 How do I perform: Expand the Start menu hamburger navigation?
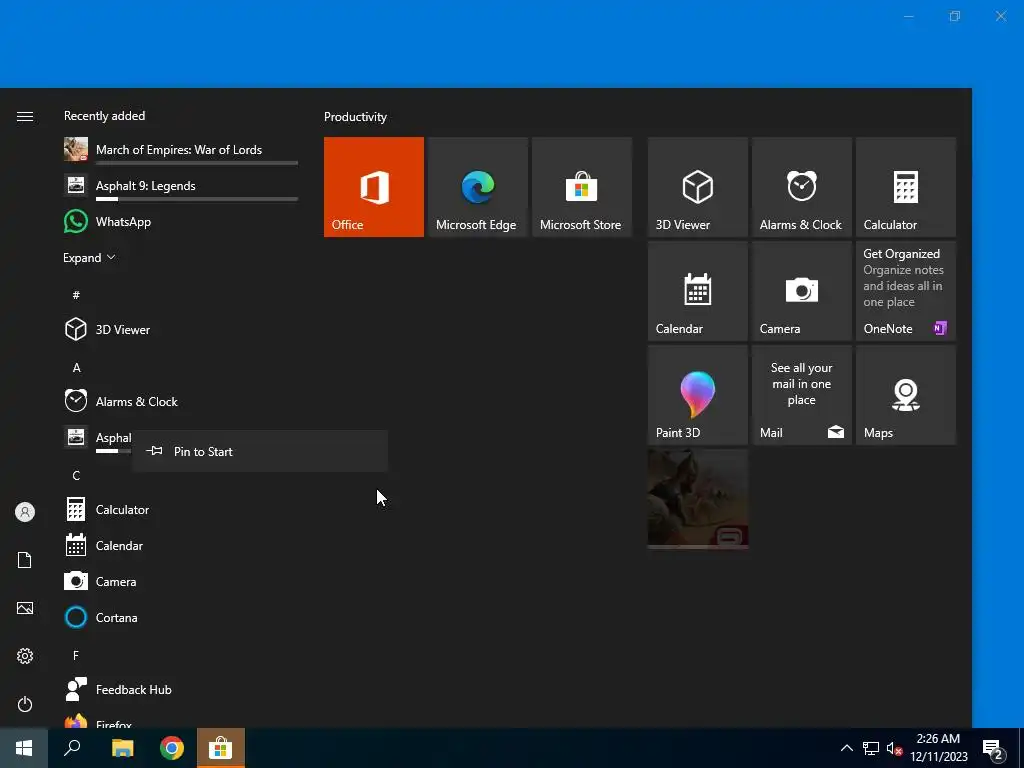25,116
